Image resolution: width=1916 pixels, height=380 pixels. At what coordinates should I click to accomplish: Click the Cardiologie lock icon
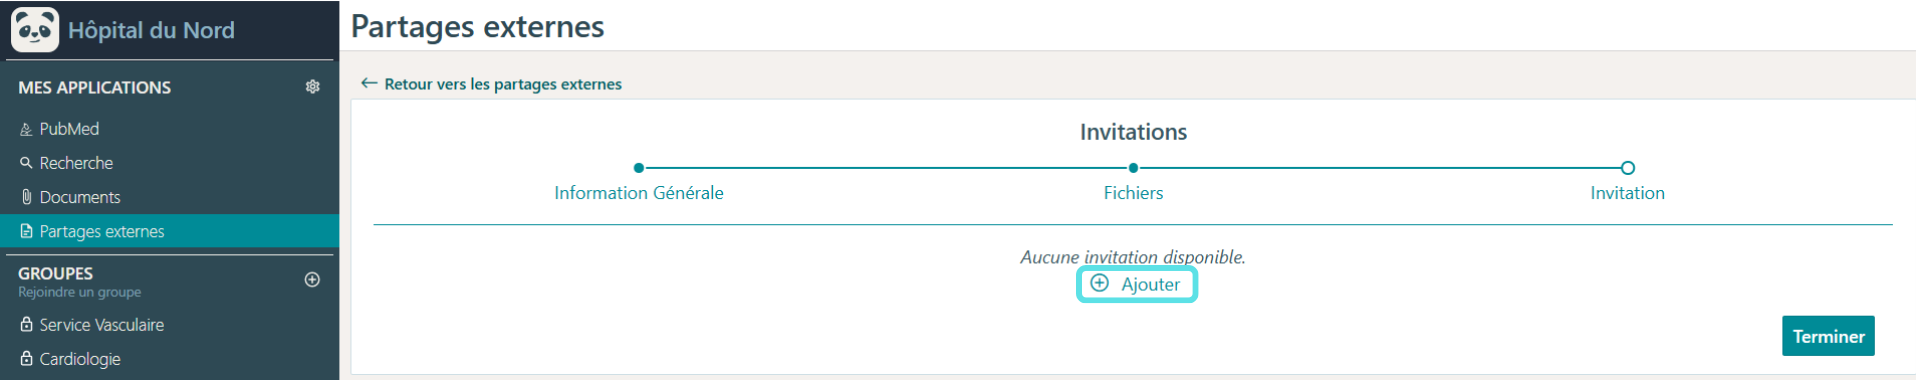pos(26,358)
